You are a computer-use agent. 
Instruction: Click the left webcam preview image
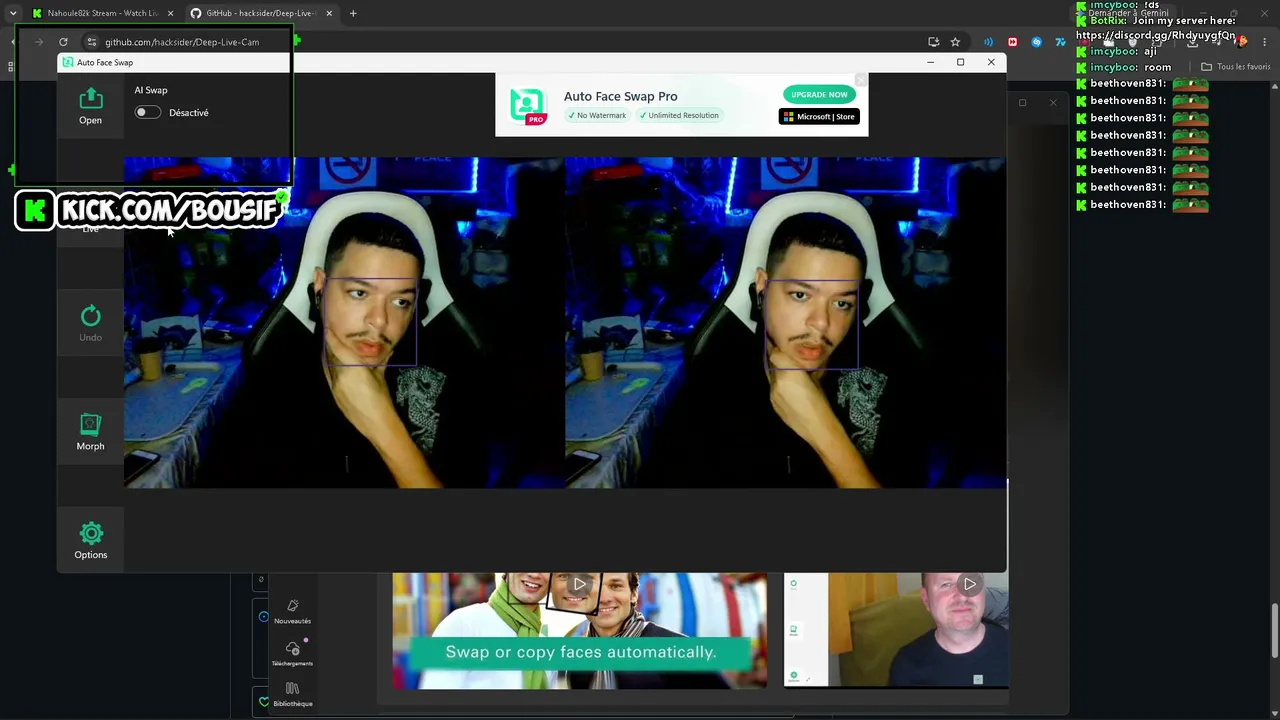coord(344,322)
